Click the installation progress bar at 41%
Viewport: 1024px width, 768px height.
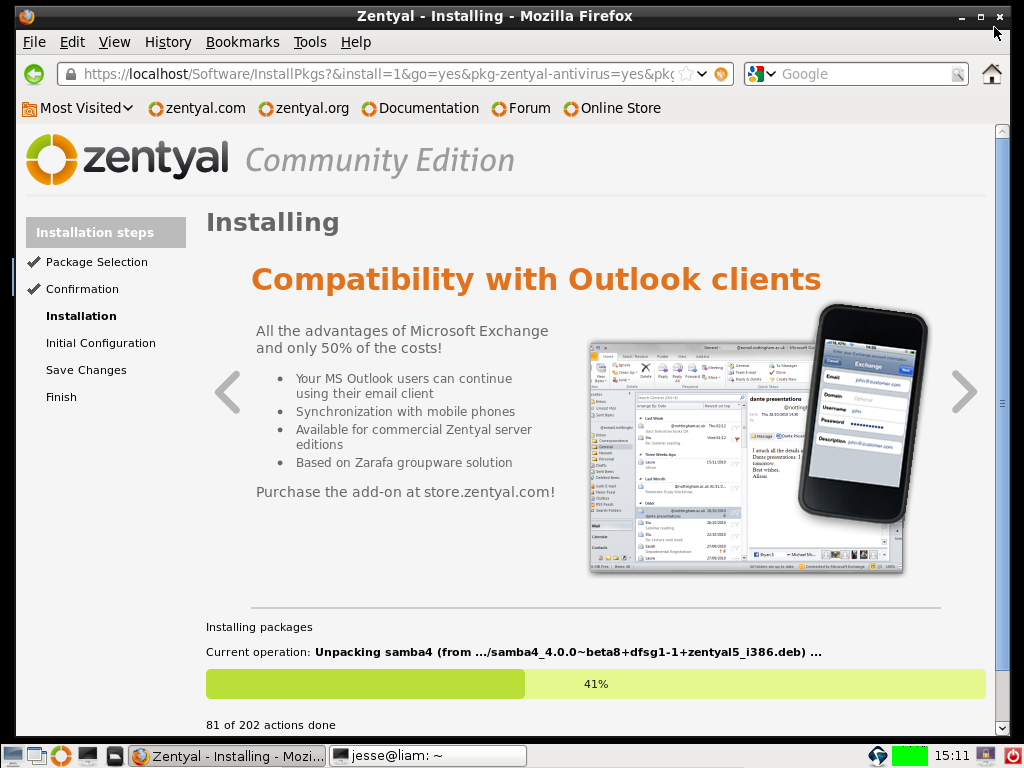pos(596,684)
